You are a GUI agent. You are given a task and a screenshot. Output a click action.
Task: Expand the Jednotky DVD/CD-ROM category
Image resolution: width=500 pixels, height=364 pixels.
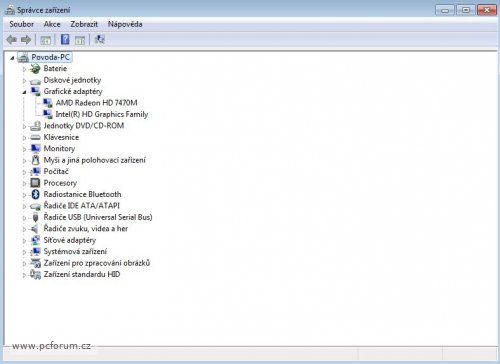click(x=24, y=126)
